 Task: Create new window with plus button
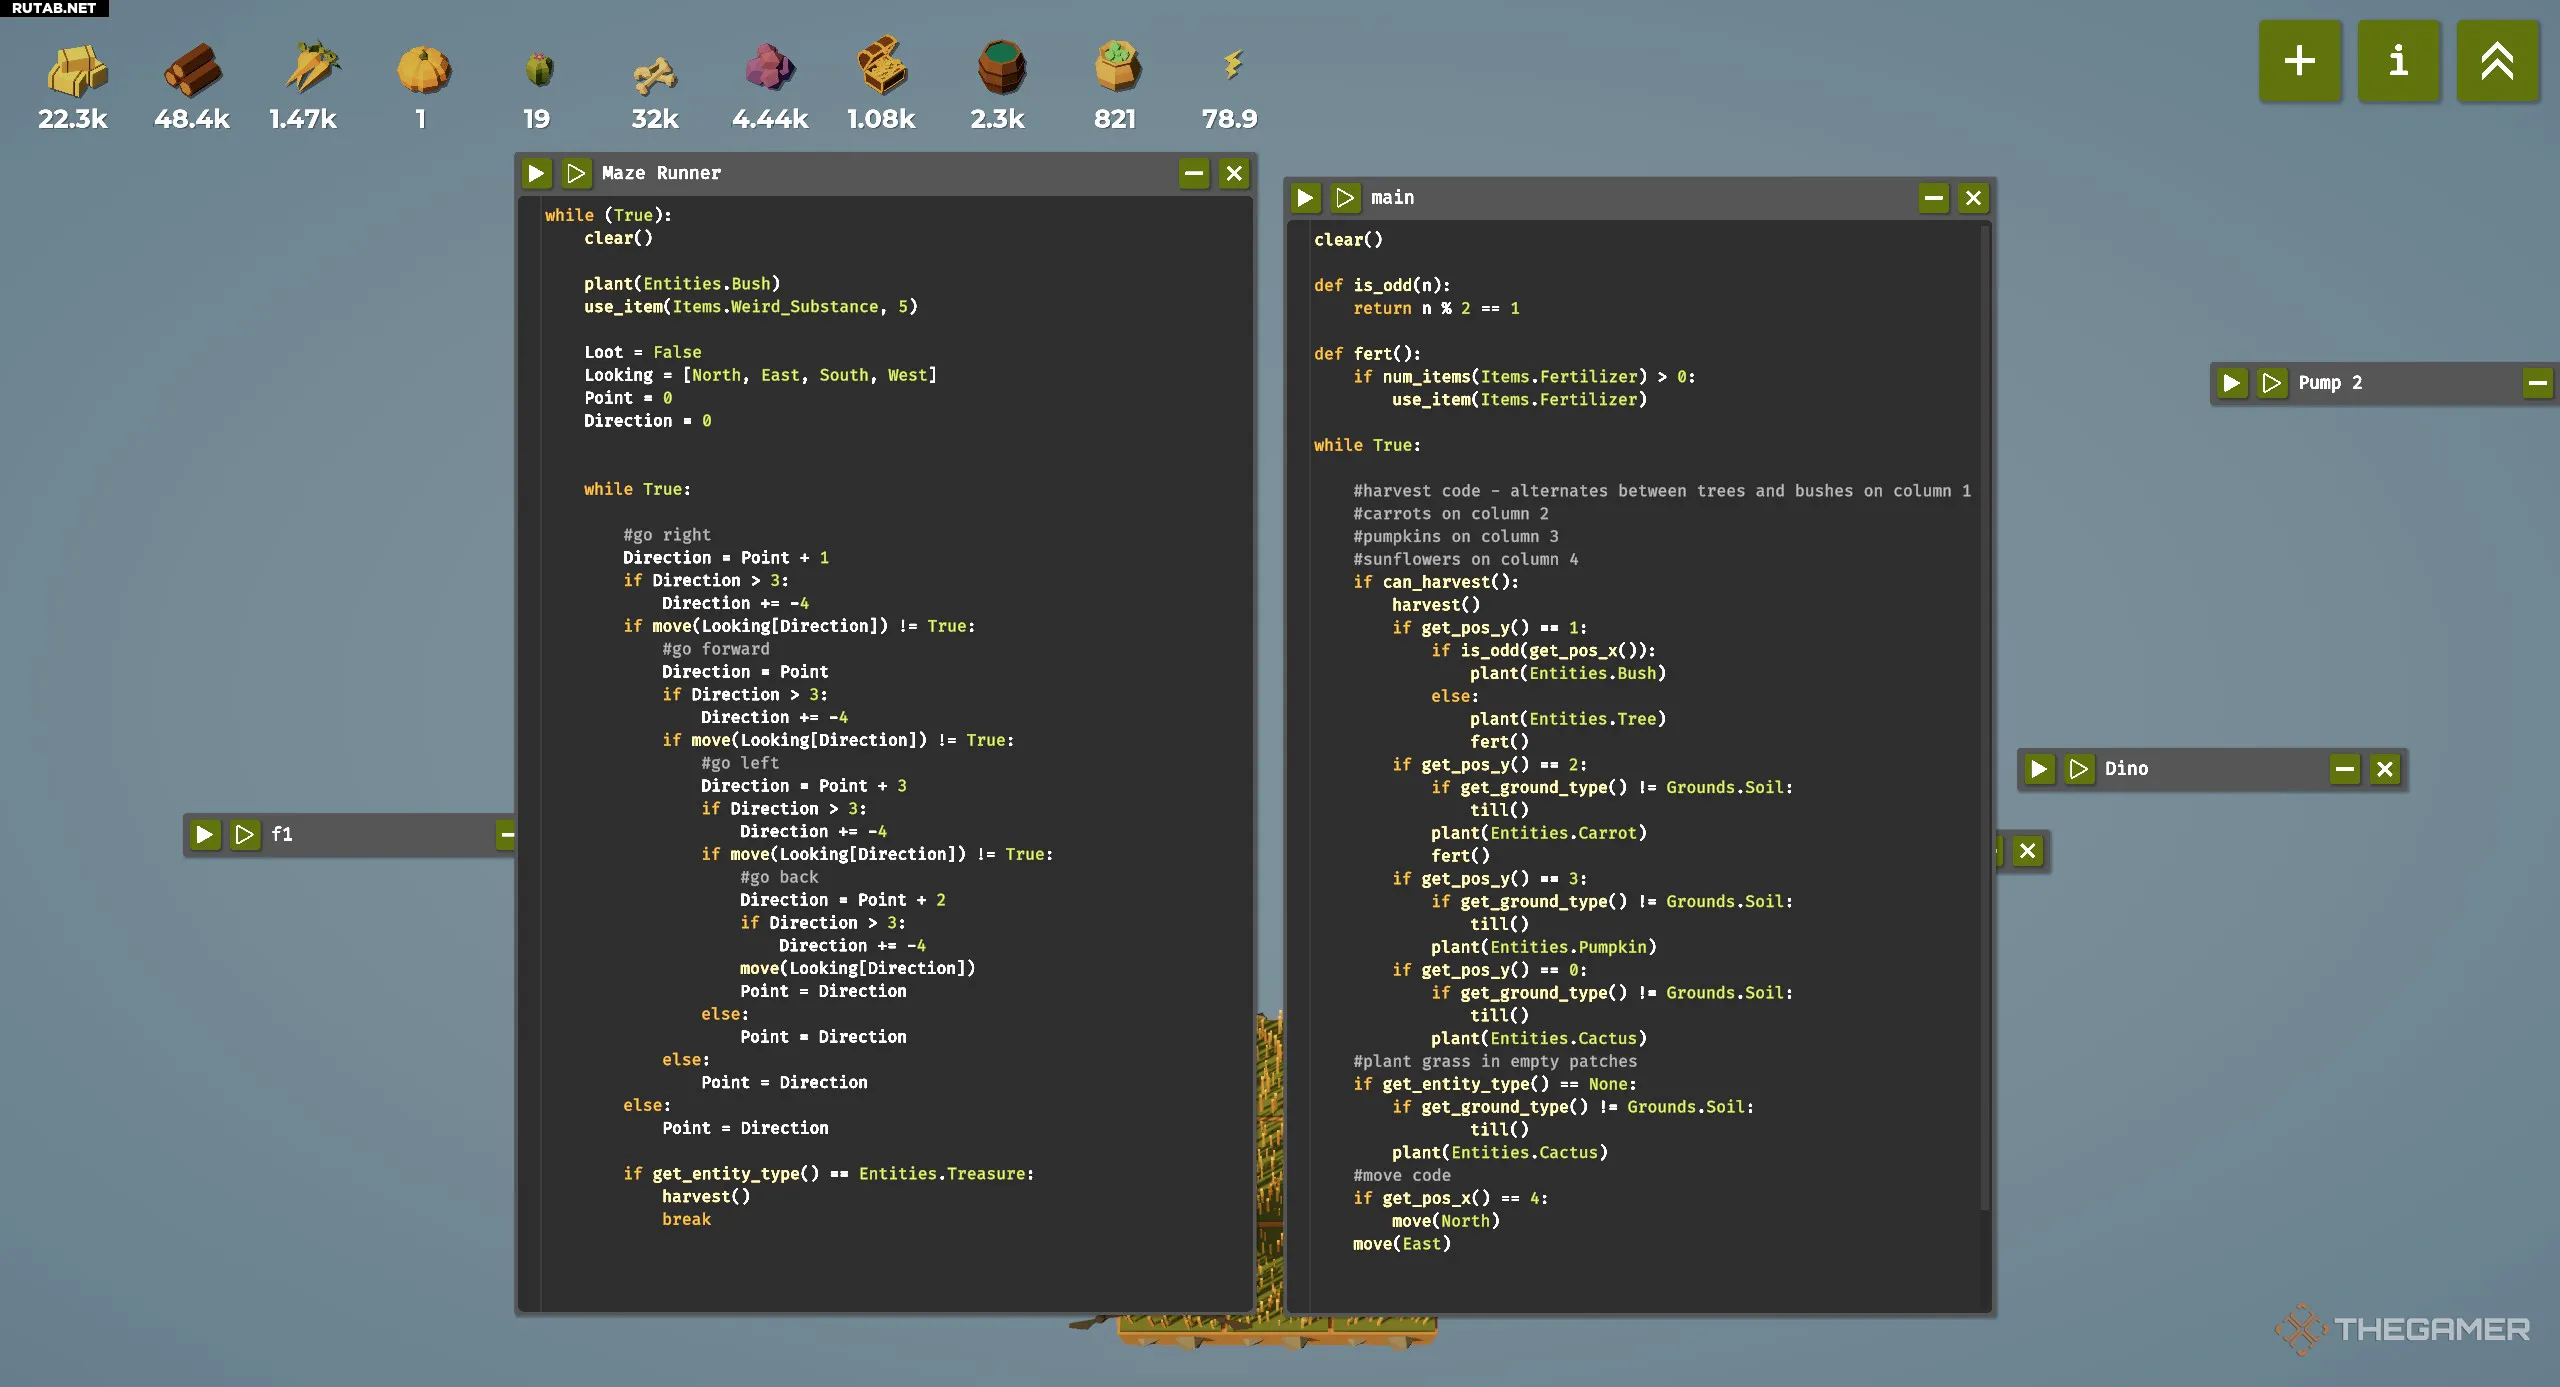click(2299, 61)
